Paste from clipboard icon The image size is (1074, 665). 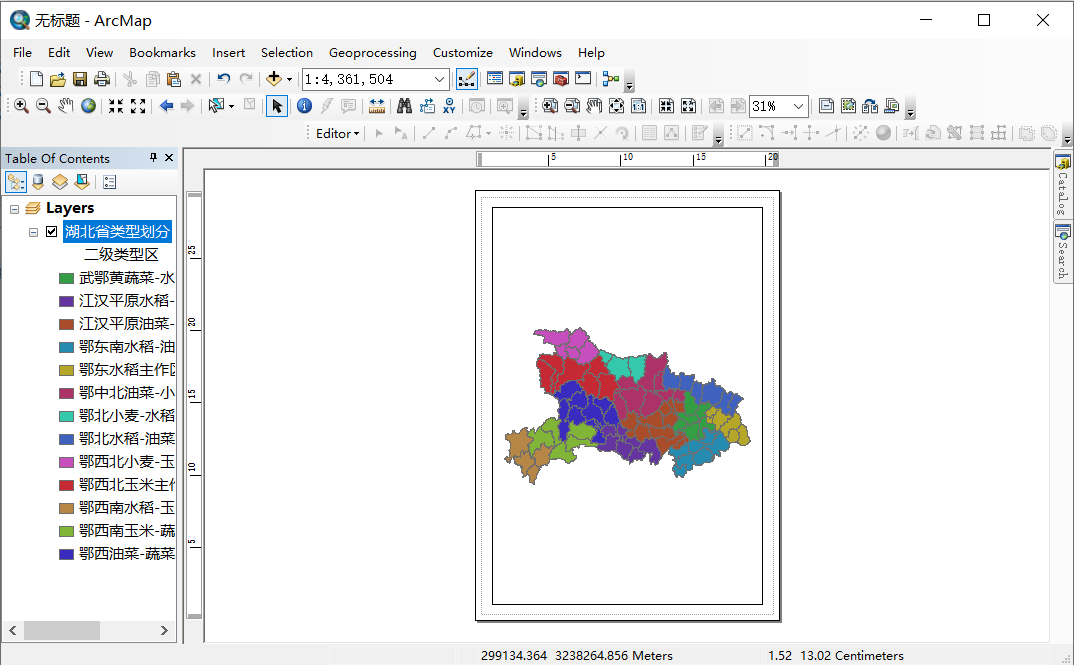pos(174,79)
